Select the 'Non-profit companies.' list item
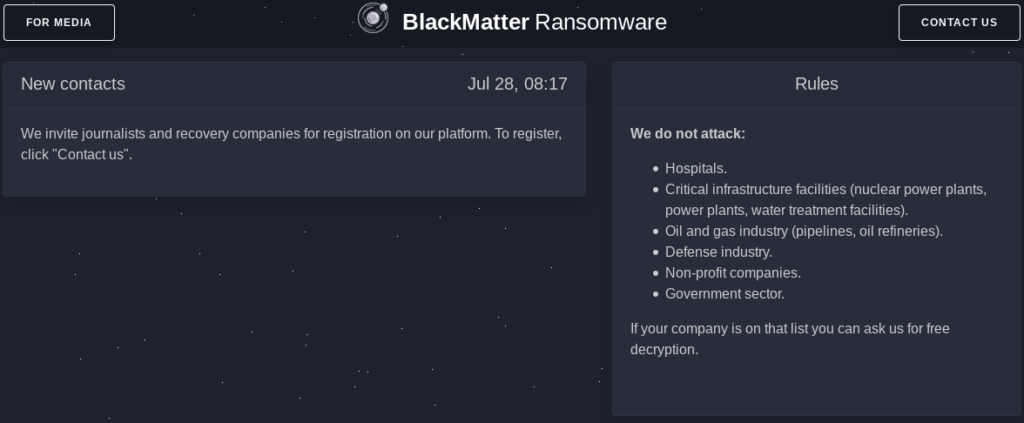Image resolution: width=1024 pixels, height=423 pixels. pyautogui.click(x=733, y=273)
